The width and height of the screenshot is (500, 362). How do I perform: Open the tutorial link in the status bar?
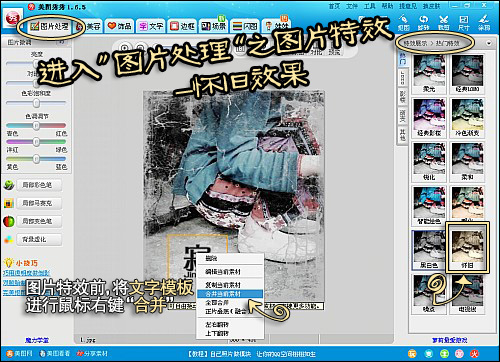click(x=252, y=354)
